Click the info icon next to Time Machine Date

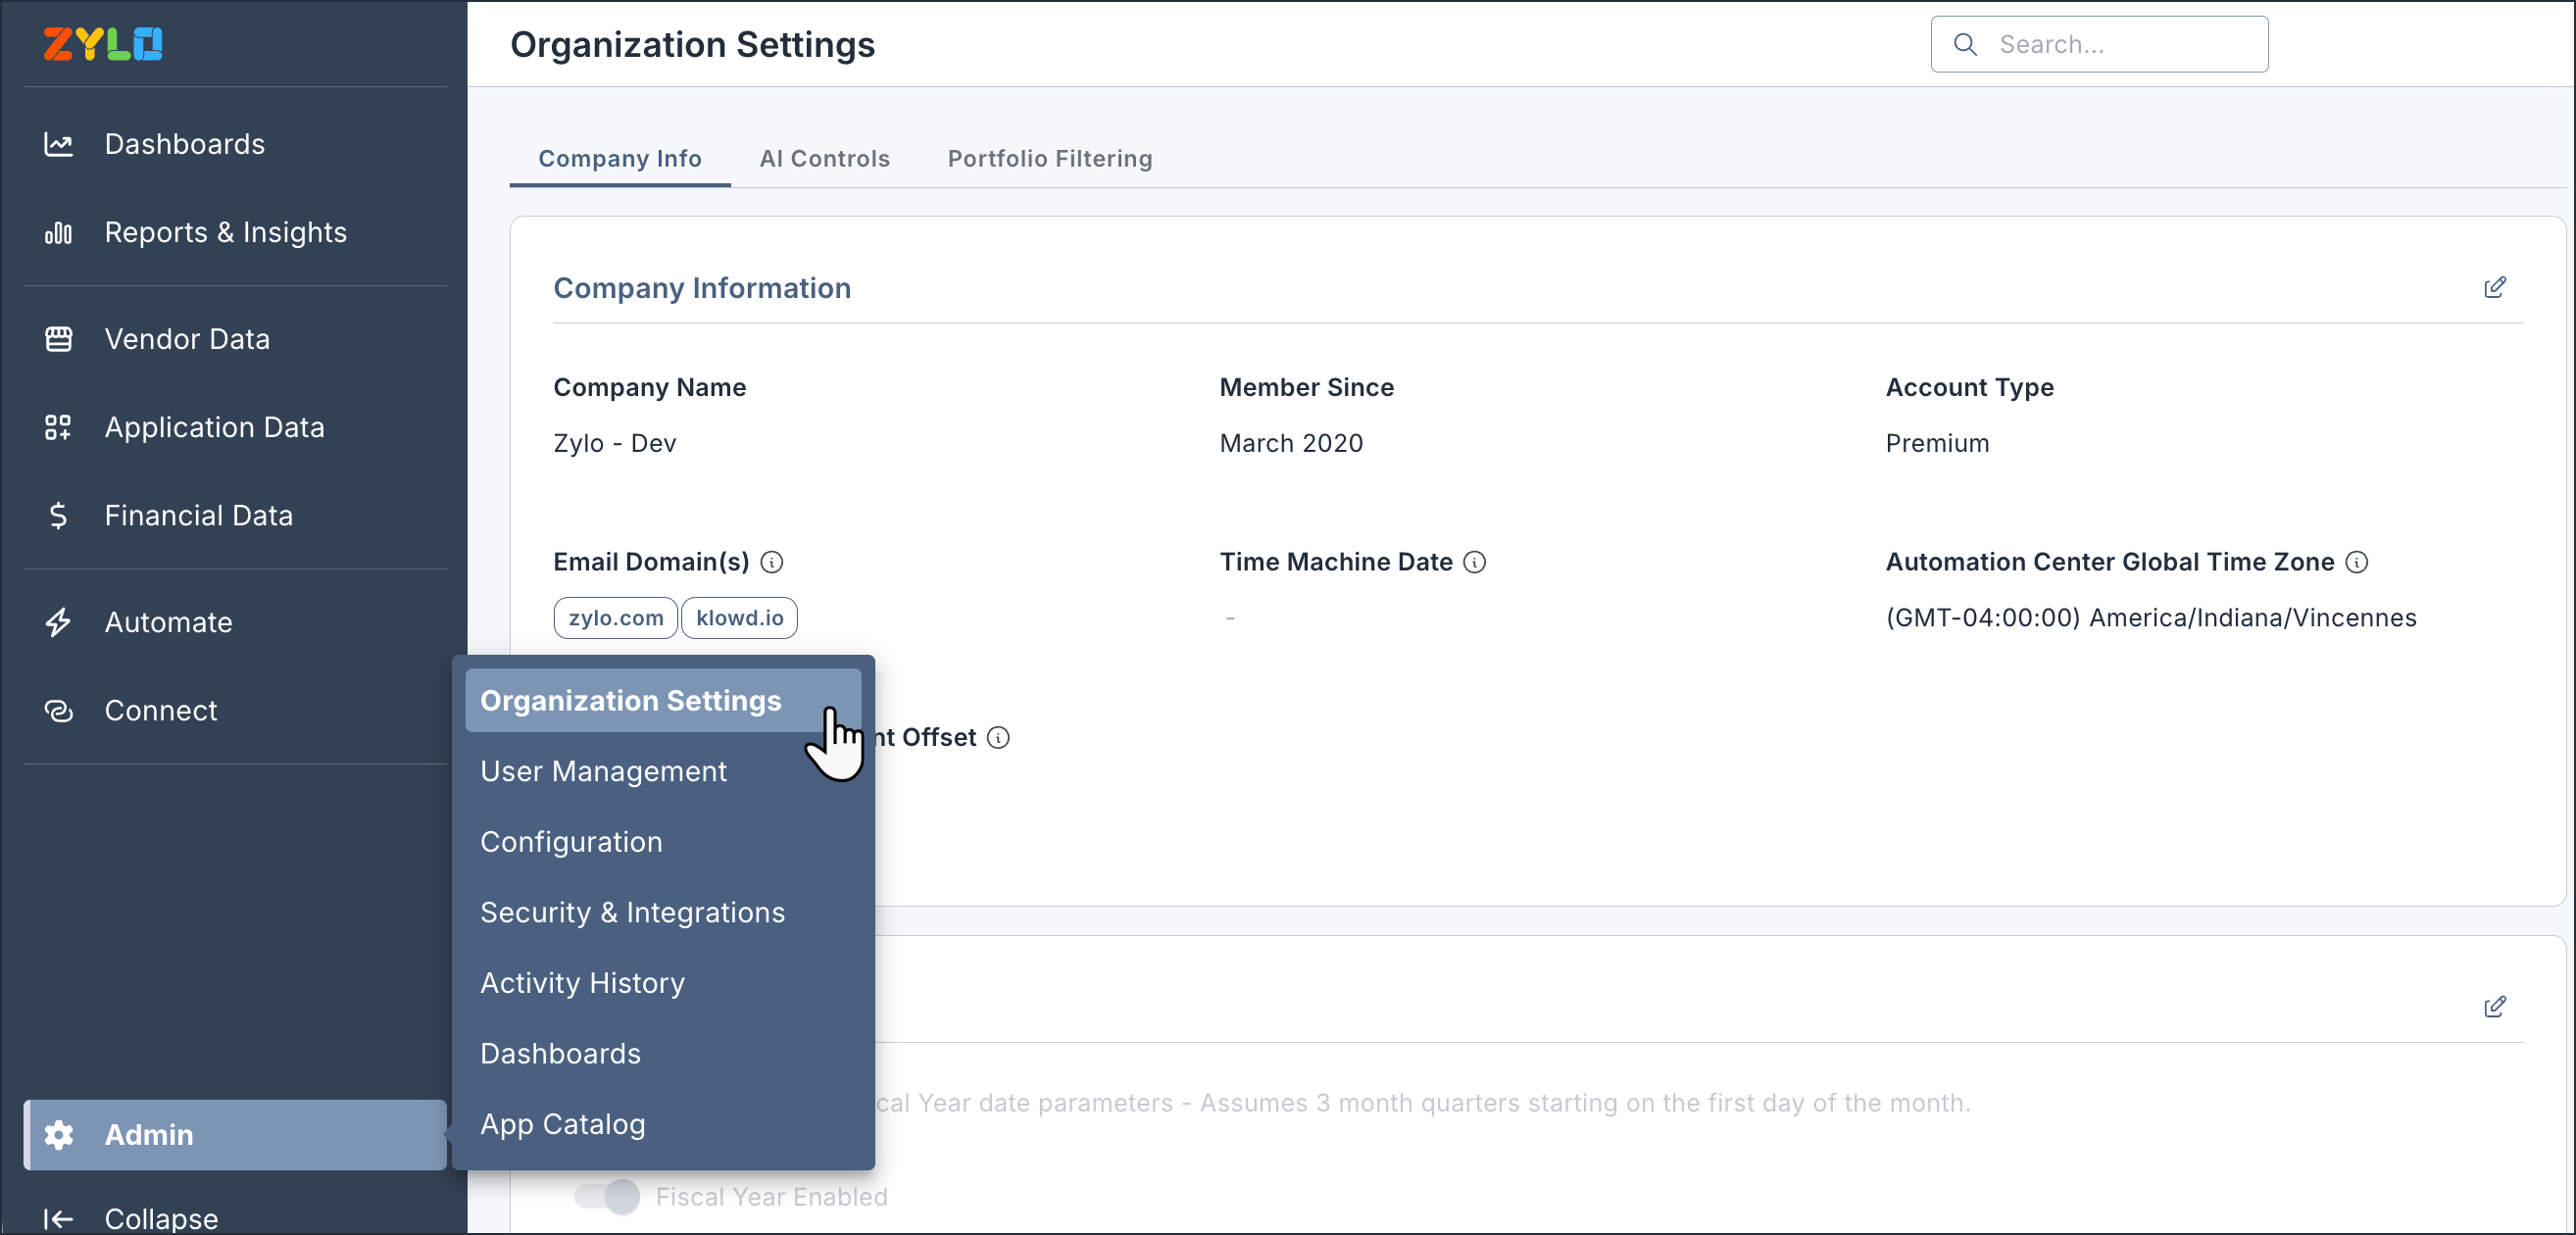click(x=1474, y=562)
